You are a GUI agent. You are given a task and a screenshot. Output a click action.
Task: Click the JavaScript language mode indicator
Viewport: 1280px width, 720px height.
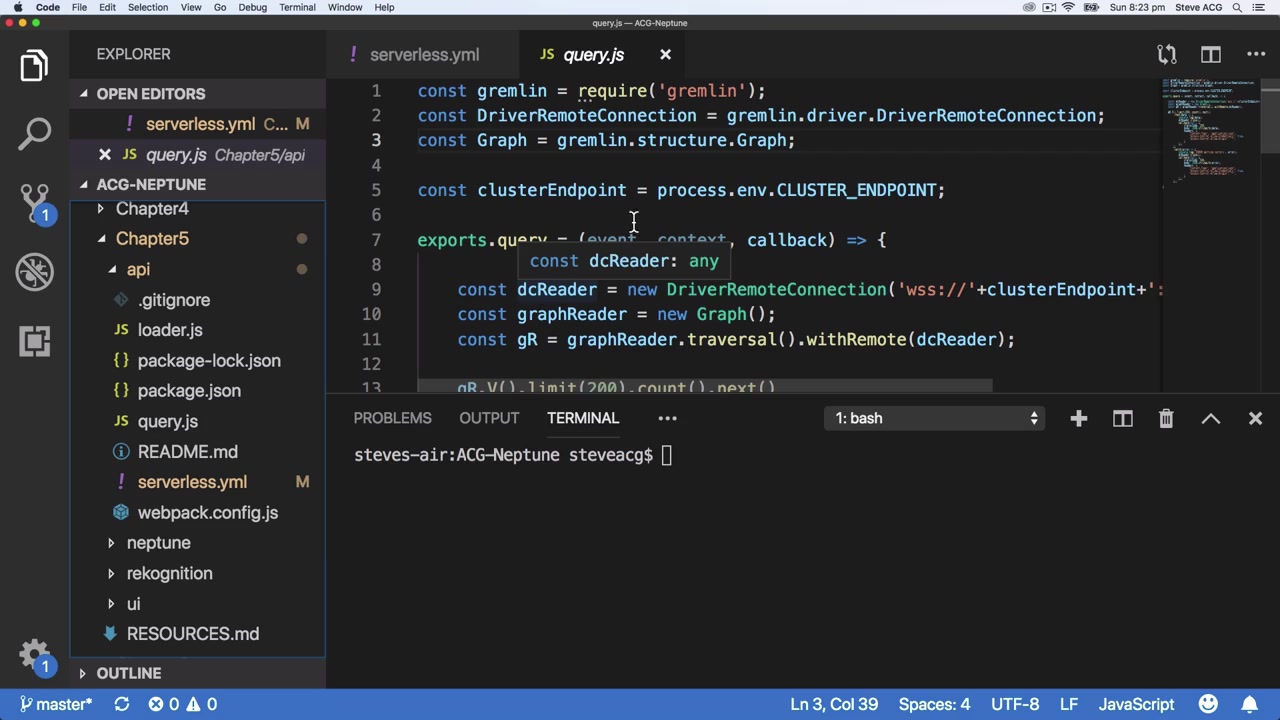(1136, 704)
